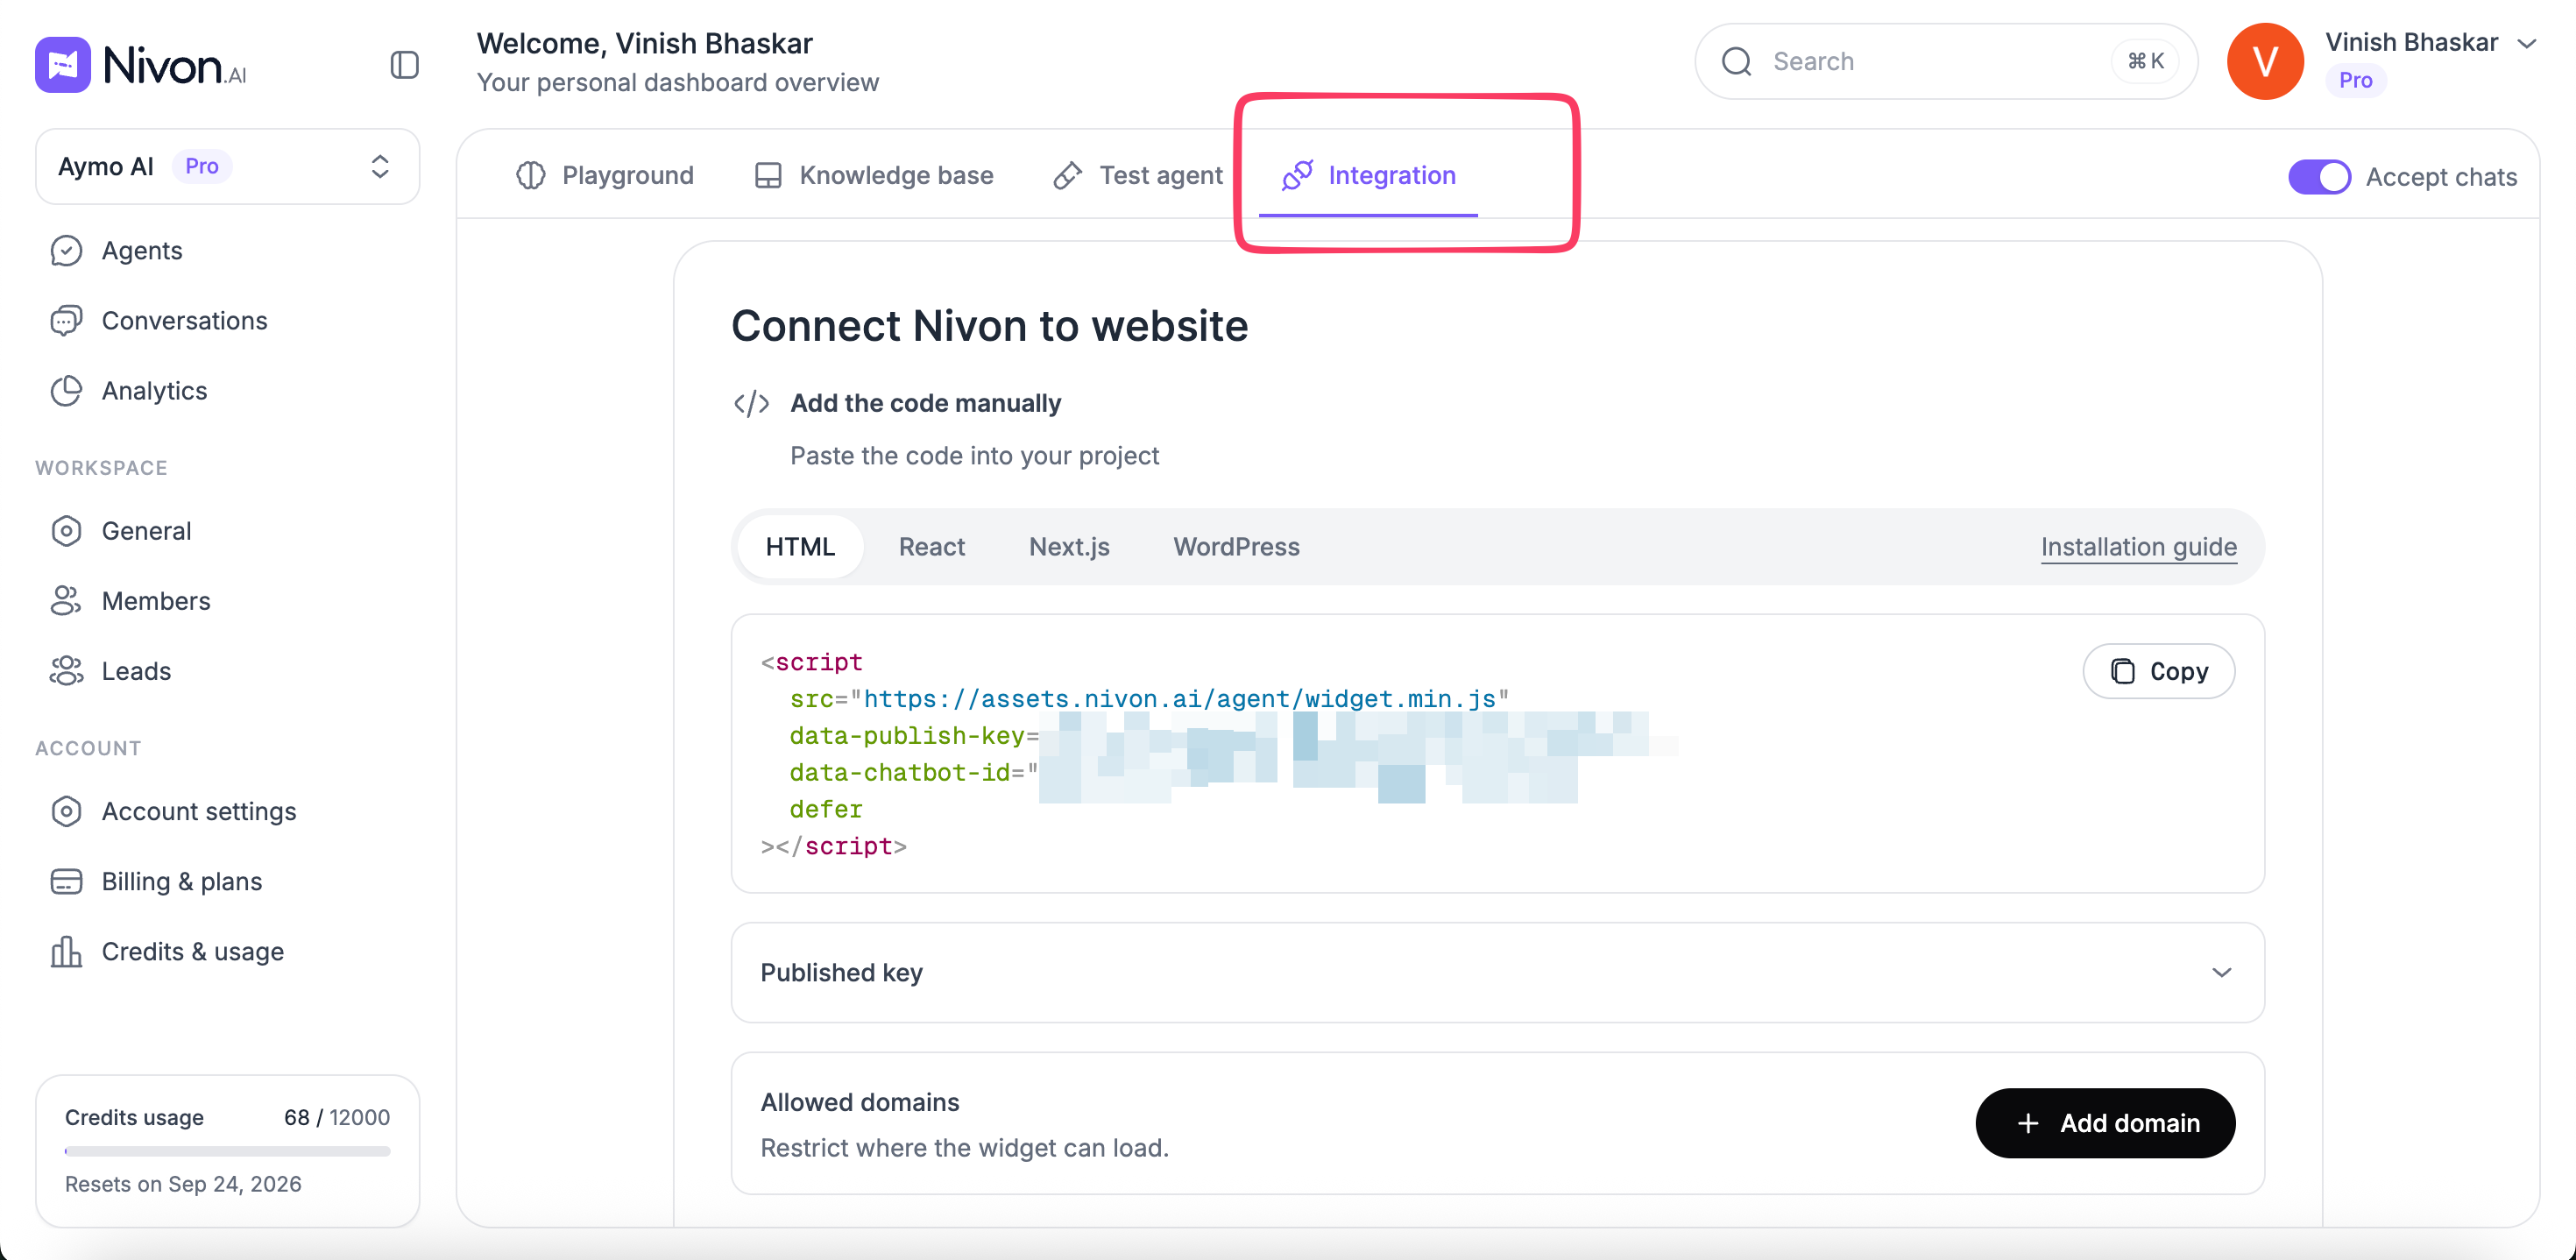The height and width of the screenshot is (1260, 2576).
Task: Click the Integration plug icon
Action: 1297,175
